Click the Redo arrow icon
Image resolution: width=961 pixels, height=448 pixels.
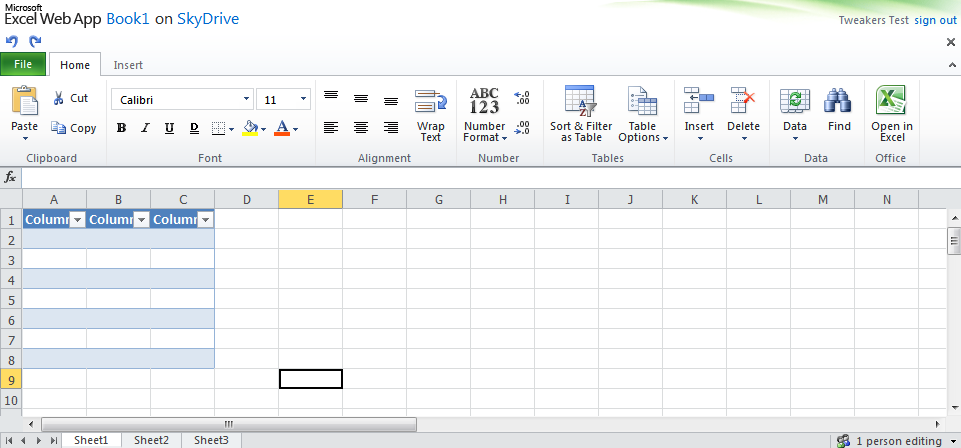[36, 42]
